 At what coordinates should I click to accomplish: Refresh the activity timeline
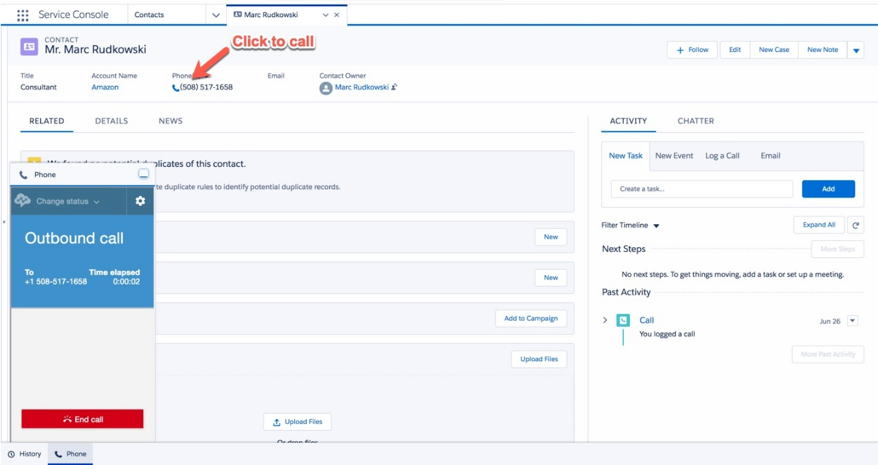pos(855,225)
